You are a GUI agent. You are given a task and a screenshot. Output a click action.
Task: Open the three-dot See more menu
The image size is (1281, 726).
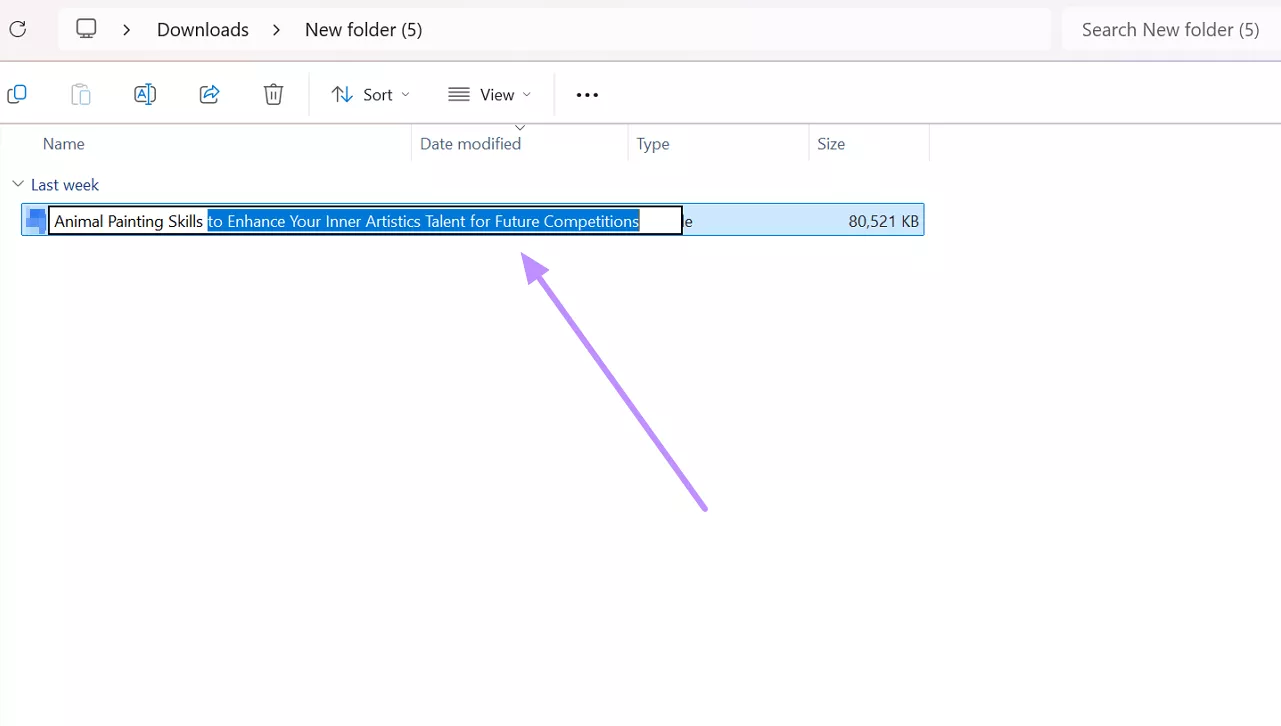(587, 95)
